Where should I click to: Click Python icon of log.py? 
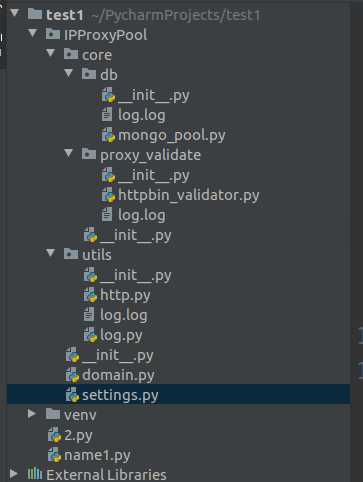pyautogui.click(x=90, y=335)
